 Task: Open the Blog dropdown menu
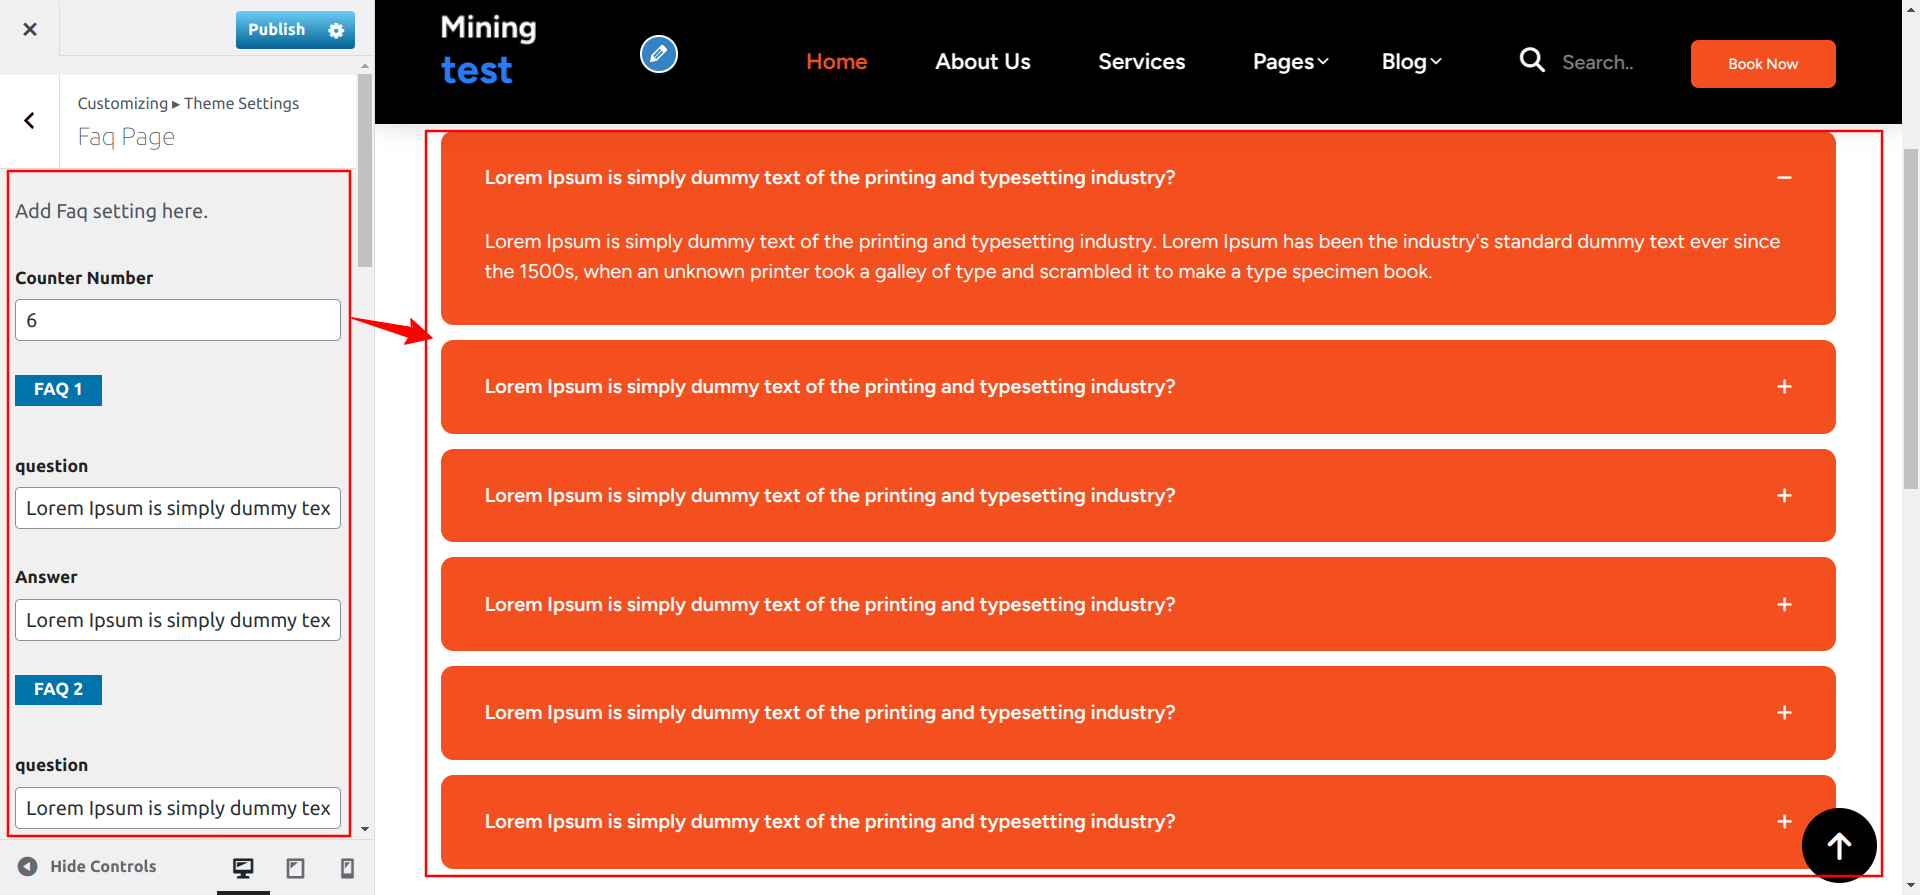point(1411,62)
